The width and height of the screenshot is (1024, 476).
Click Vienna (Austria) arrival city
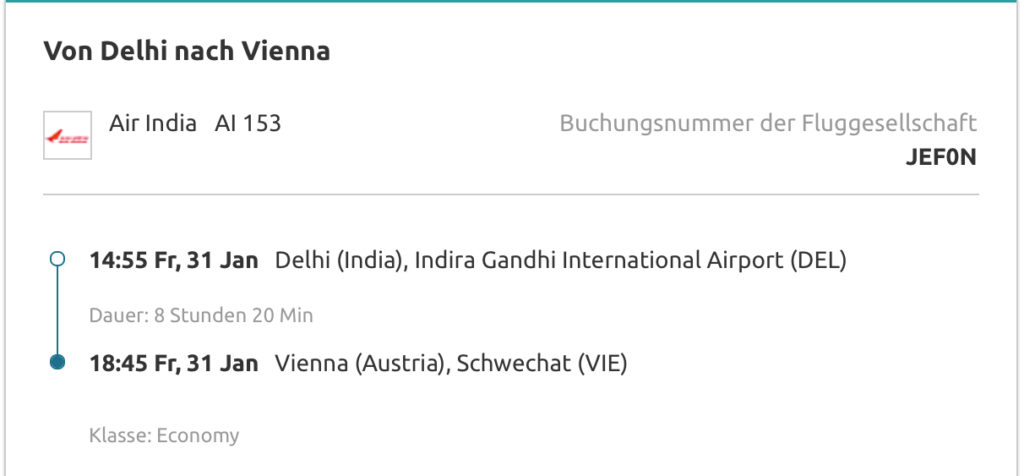360,363
